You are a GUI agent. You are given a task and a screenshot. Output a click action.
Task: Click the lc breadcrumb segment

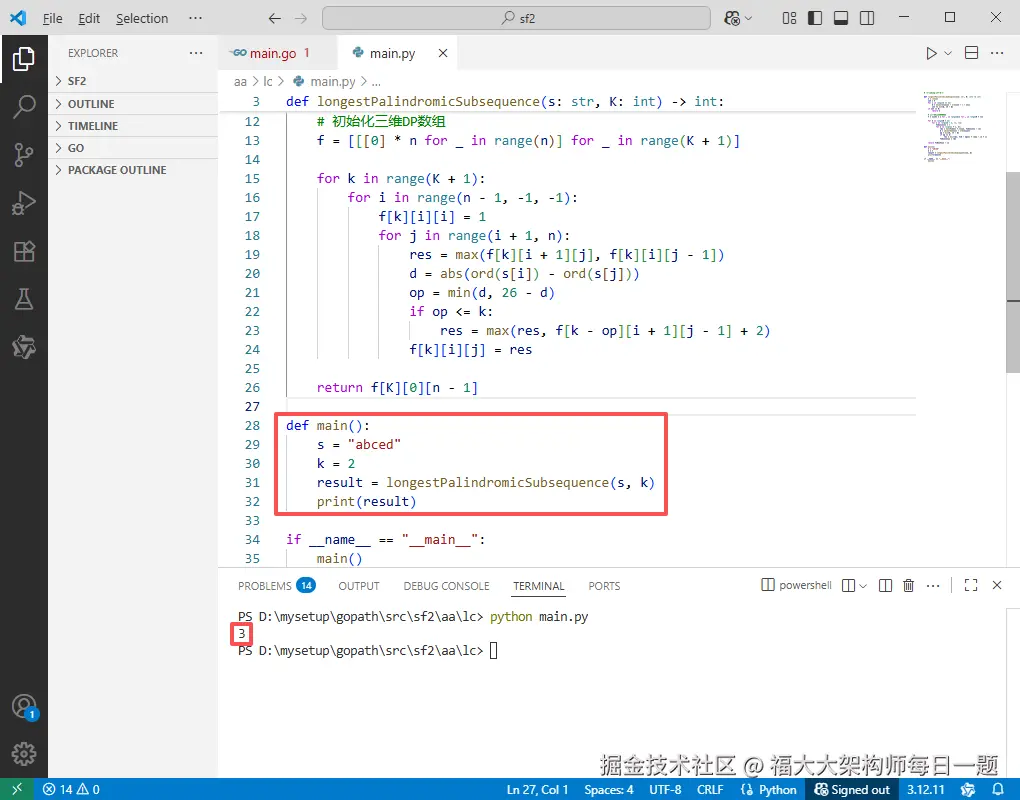(x=267, y=82)
